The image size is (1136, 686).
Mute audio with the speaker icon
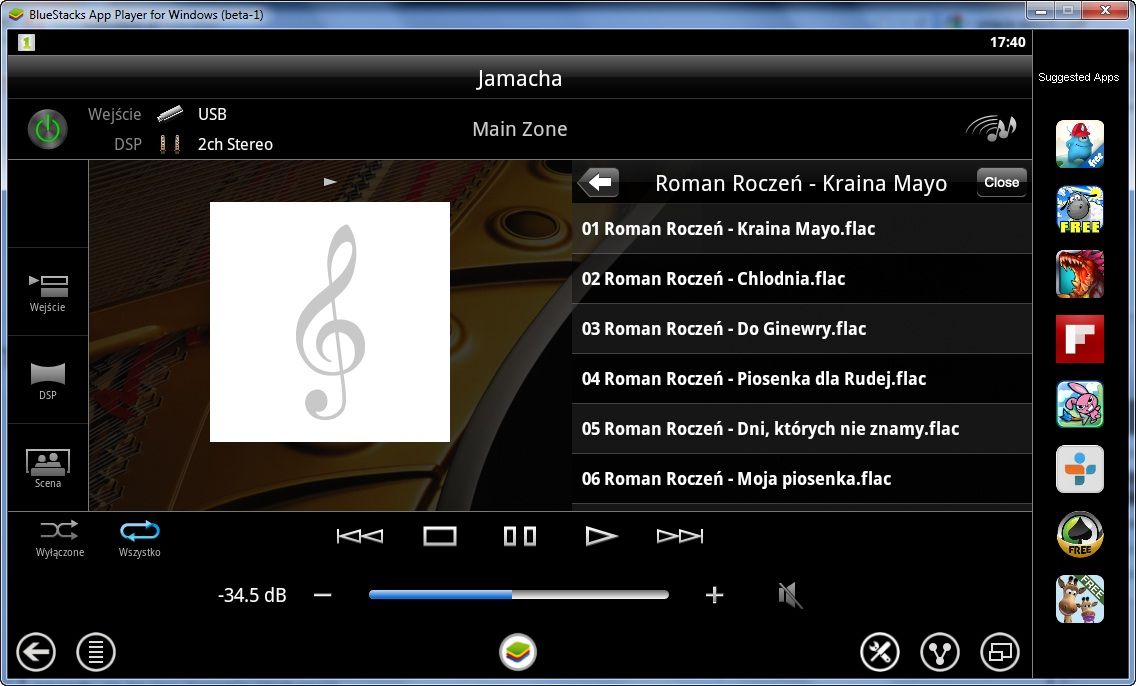pos(790,595)
